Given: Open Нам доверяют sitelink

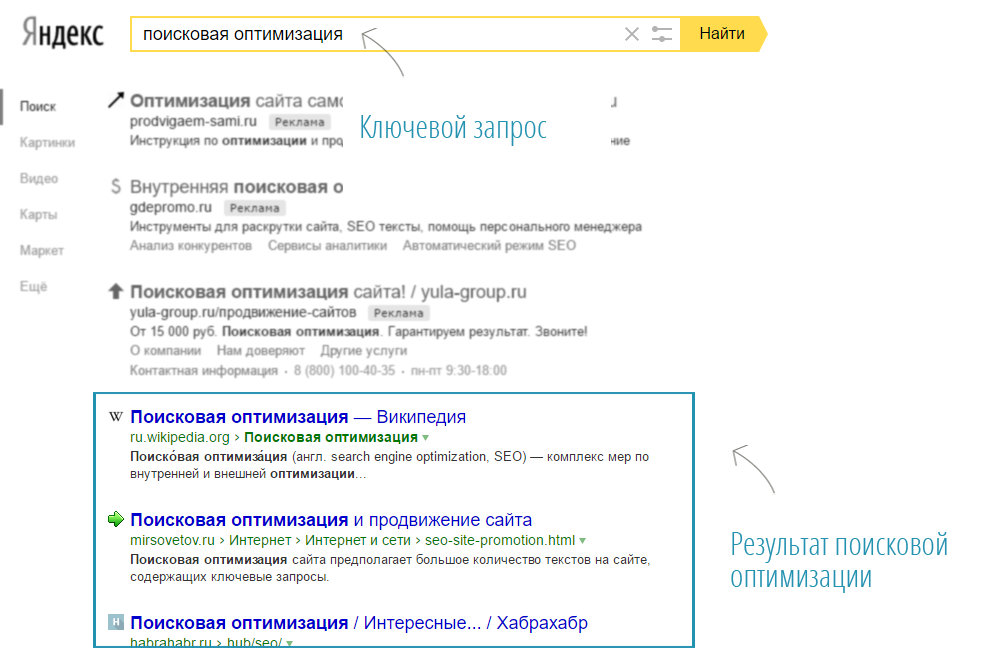Looking at the screenshot, I should point(261,351).
